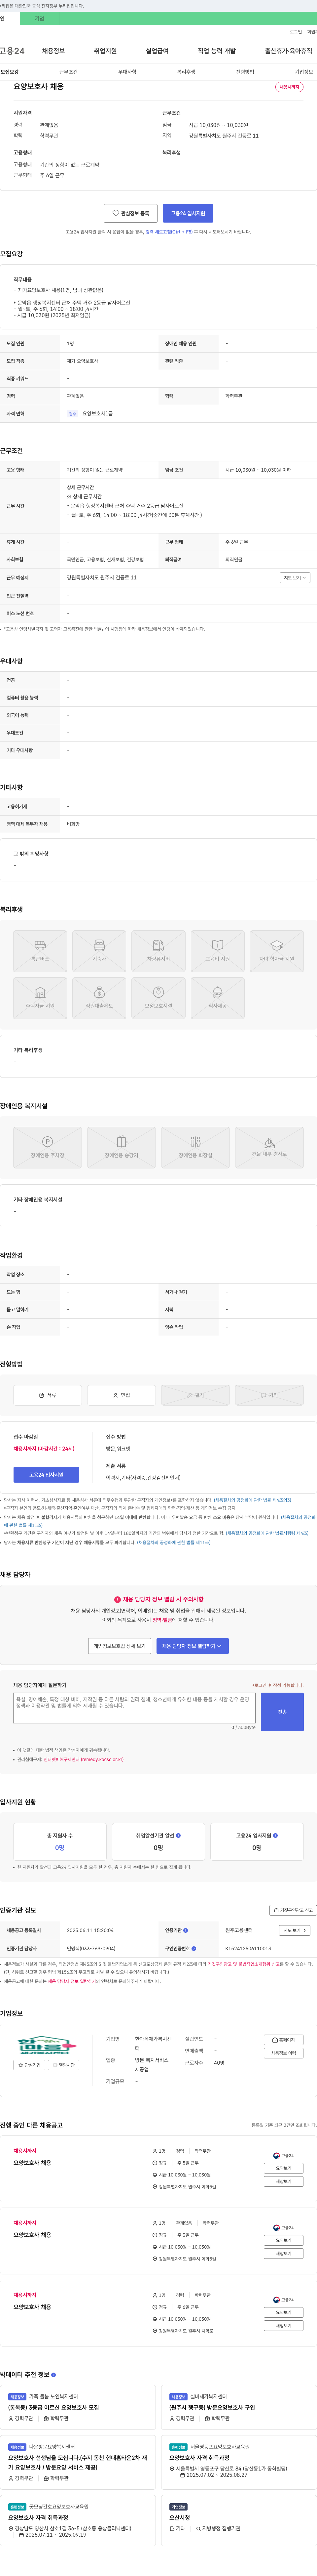
Task: Click the 장애인용 주차장 facility icon
Action: (47, 1147)
